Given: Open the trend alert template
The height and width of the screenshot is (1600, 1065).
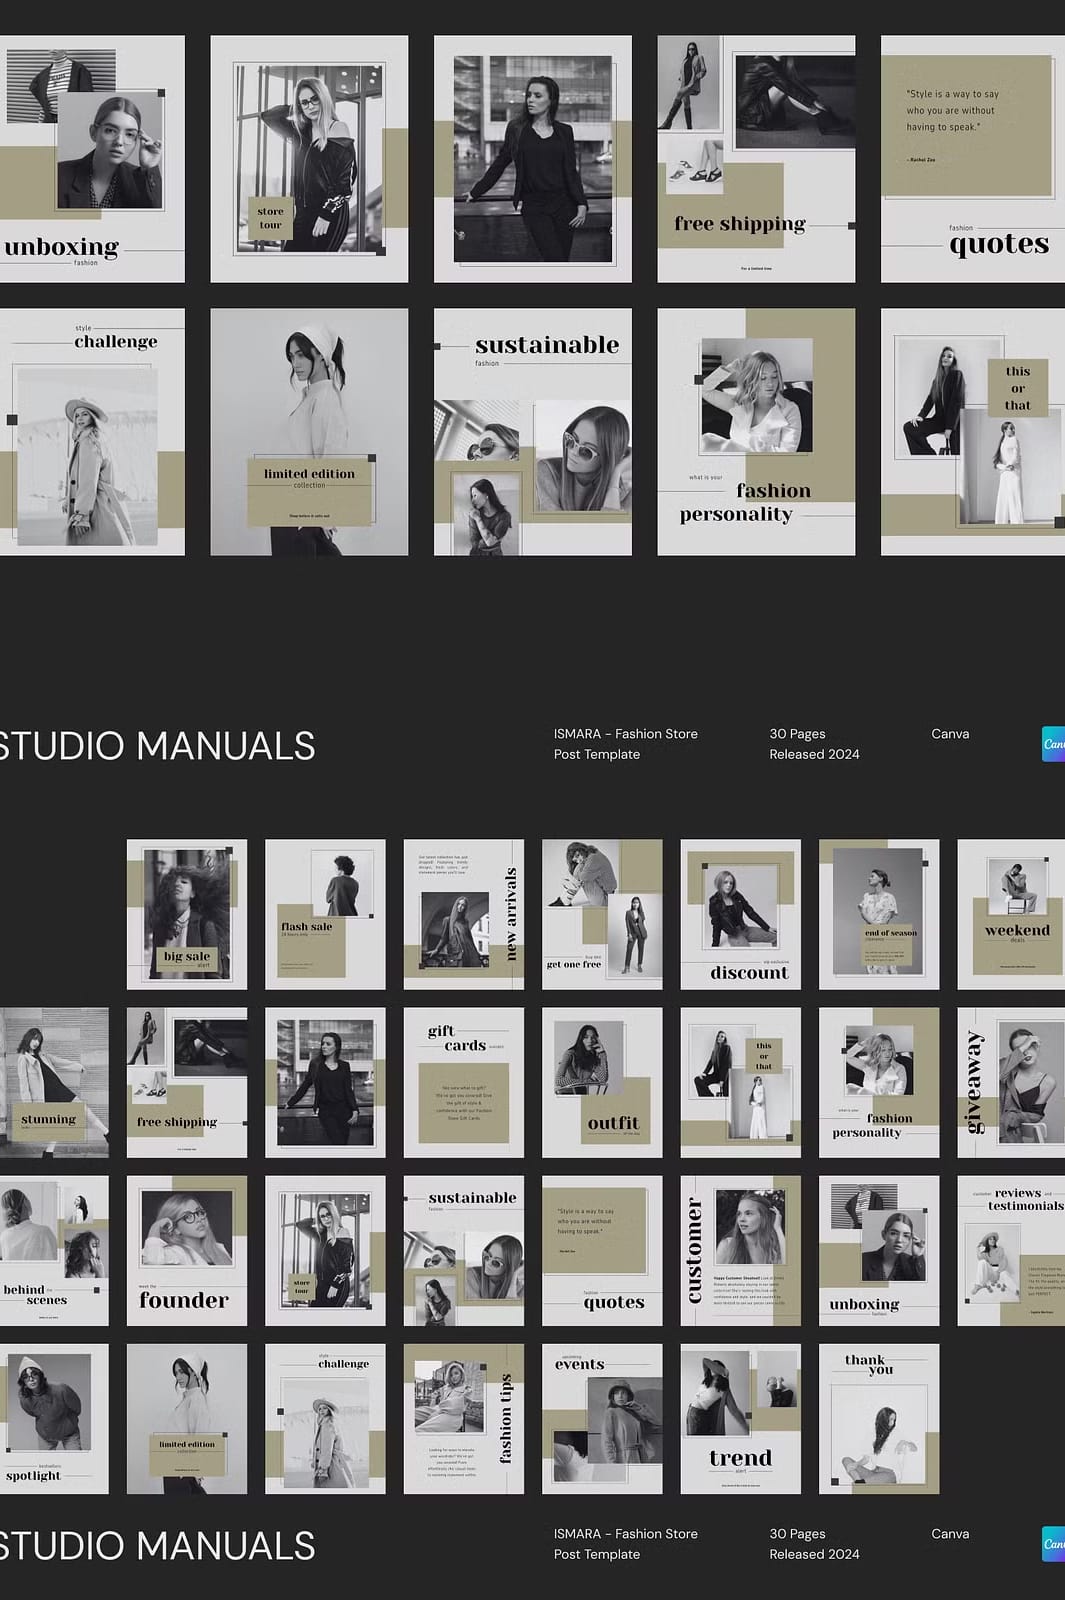Looking at the screenshot, I should point(741,1418).
